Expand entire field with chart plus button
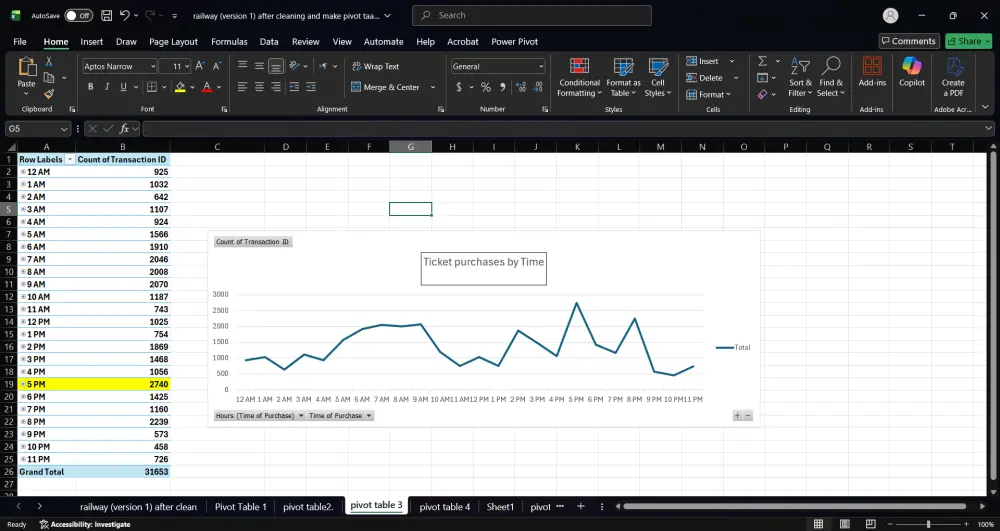The image size is (1000, 531). tap(737, 416)
